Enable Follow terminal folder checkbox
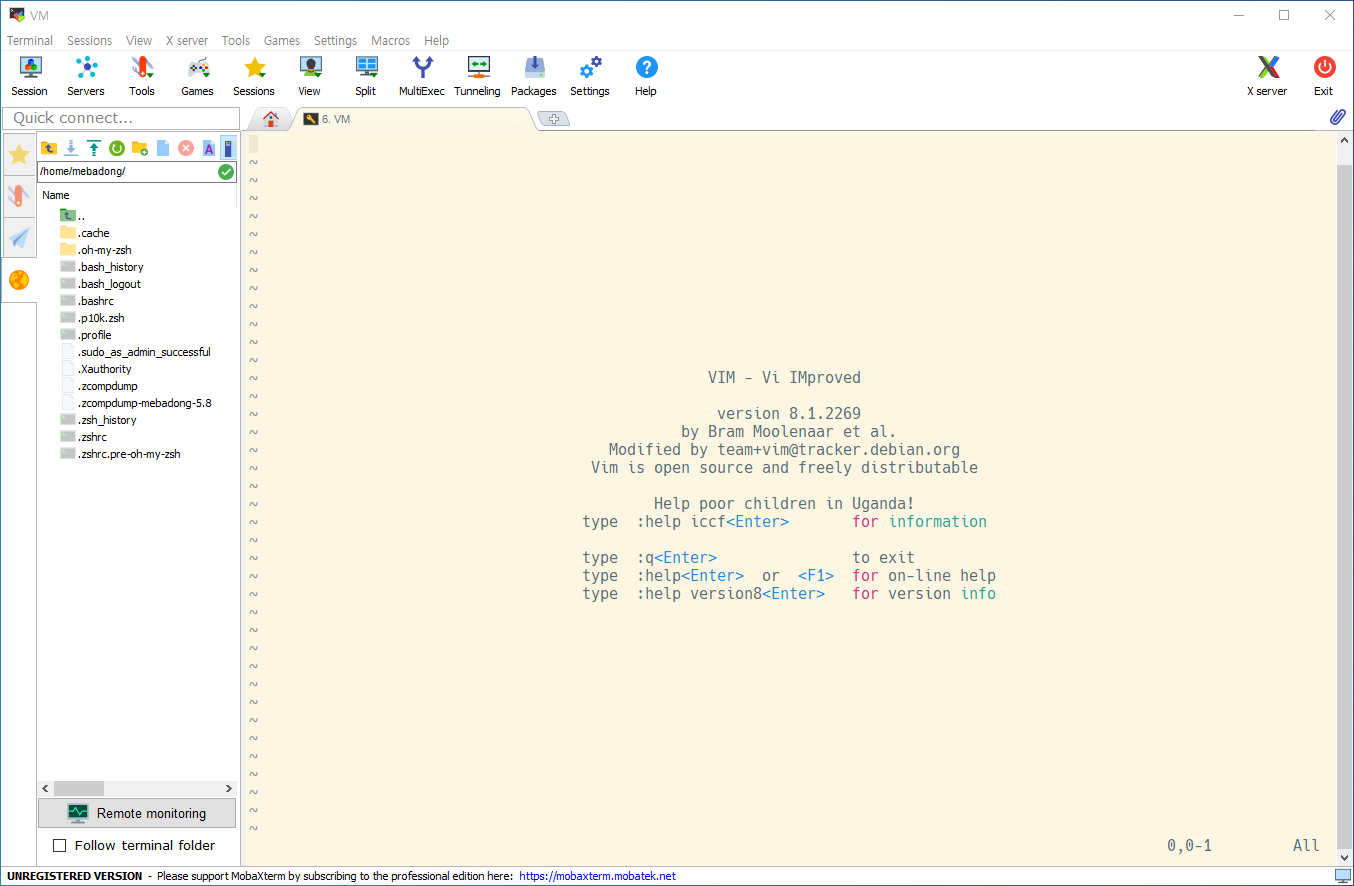The height and width of the screenshot is (886, 1354). pos(59,845)
